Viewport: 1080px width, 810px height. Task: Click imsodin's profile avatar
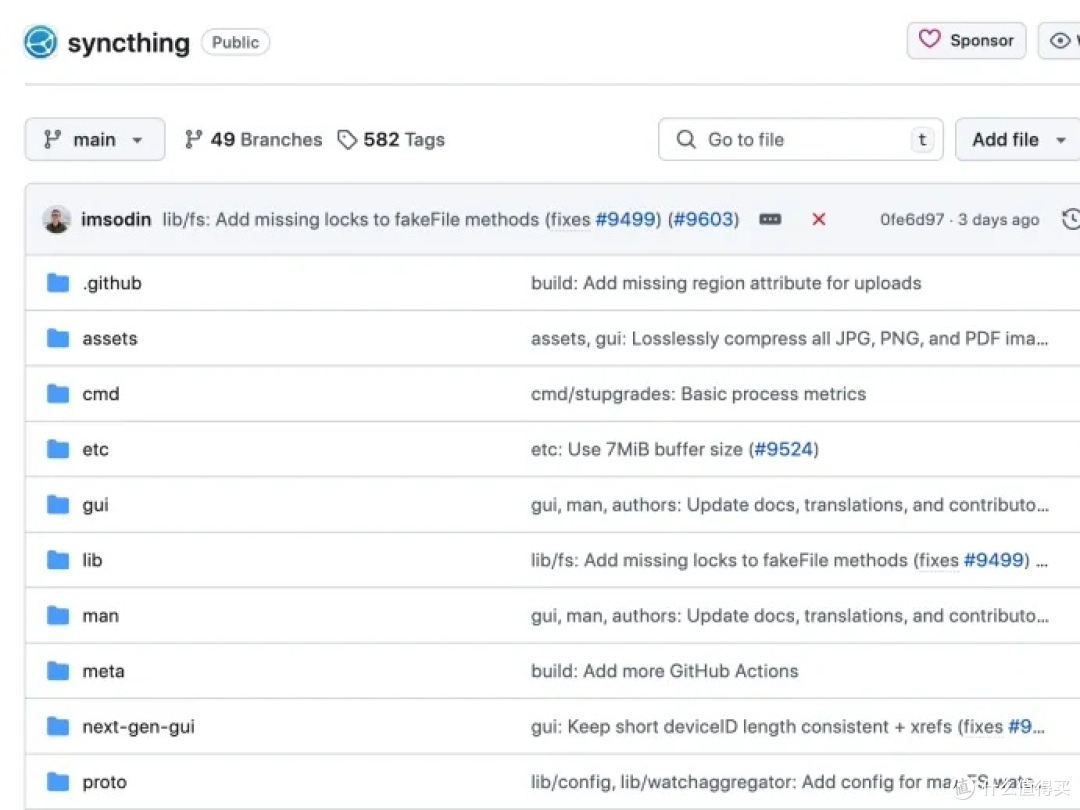[x=57, y=219]
